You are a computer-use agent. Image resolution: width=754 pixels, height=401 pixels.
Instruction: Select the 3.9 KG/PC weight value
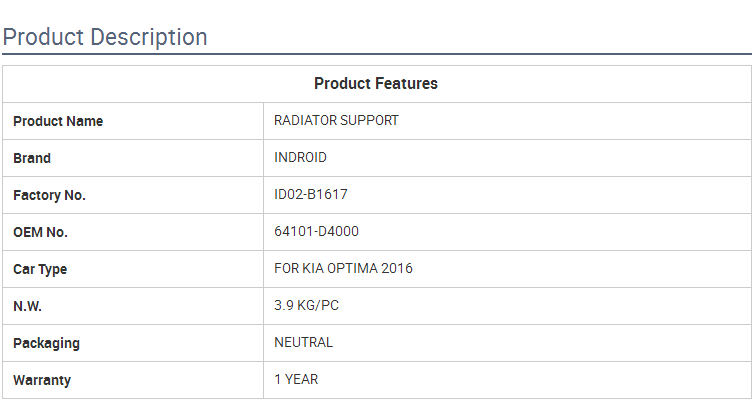click(306, 305)
